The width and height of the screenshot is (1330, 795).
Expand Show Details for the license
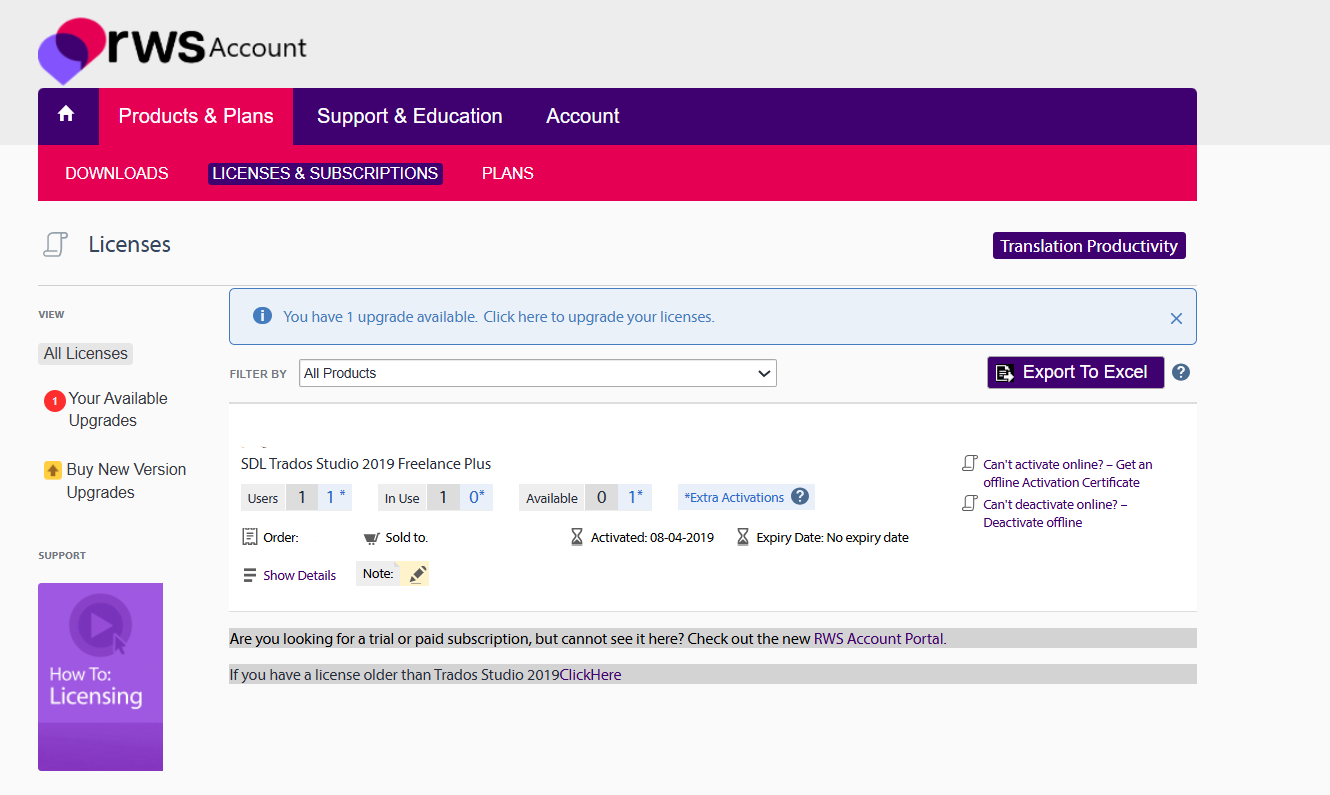point(290,575)
